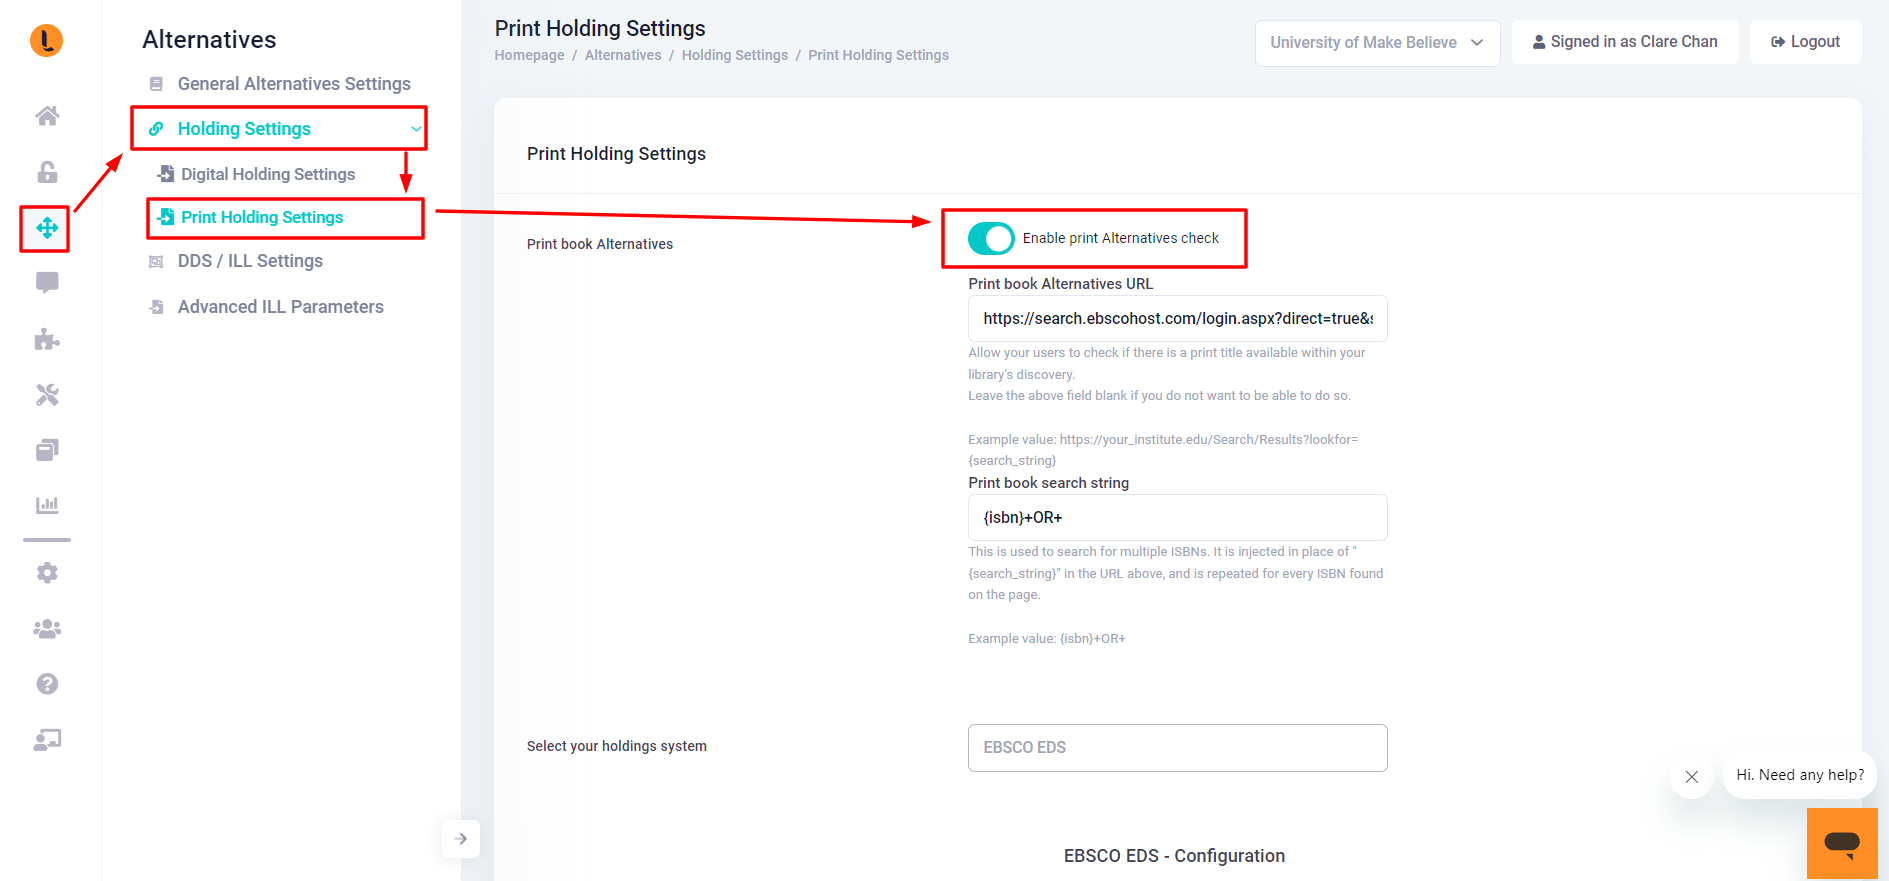Select the Alternatives arrows sidebar icon

pos(47,228)
